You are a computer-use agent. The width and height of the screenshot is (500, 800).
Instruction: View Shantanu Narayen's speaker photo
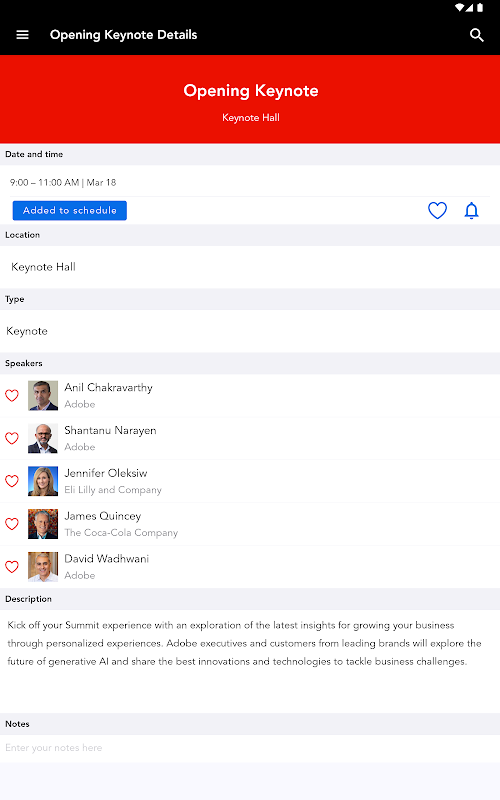[x=43, y=438]
